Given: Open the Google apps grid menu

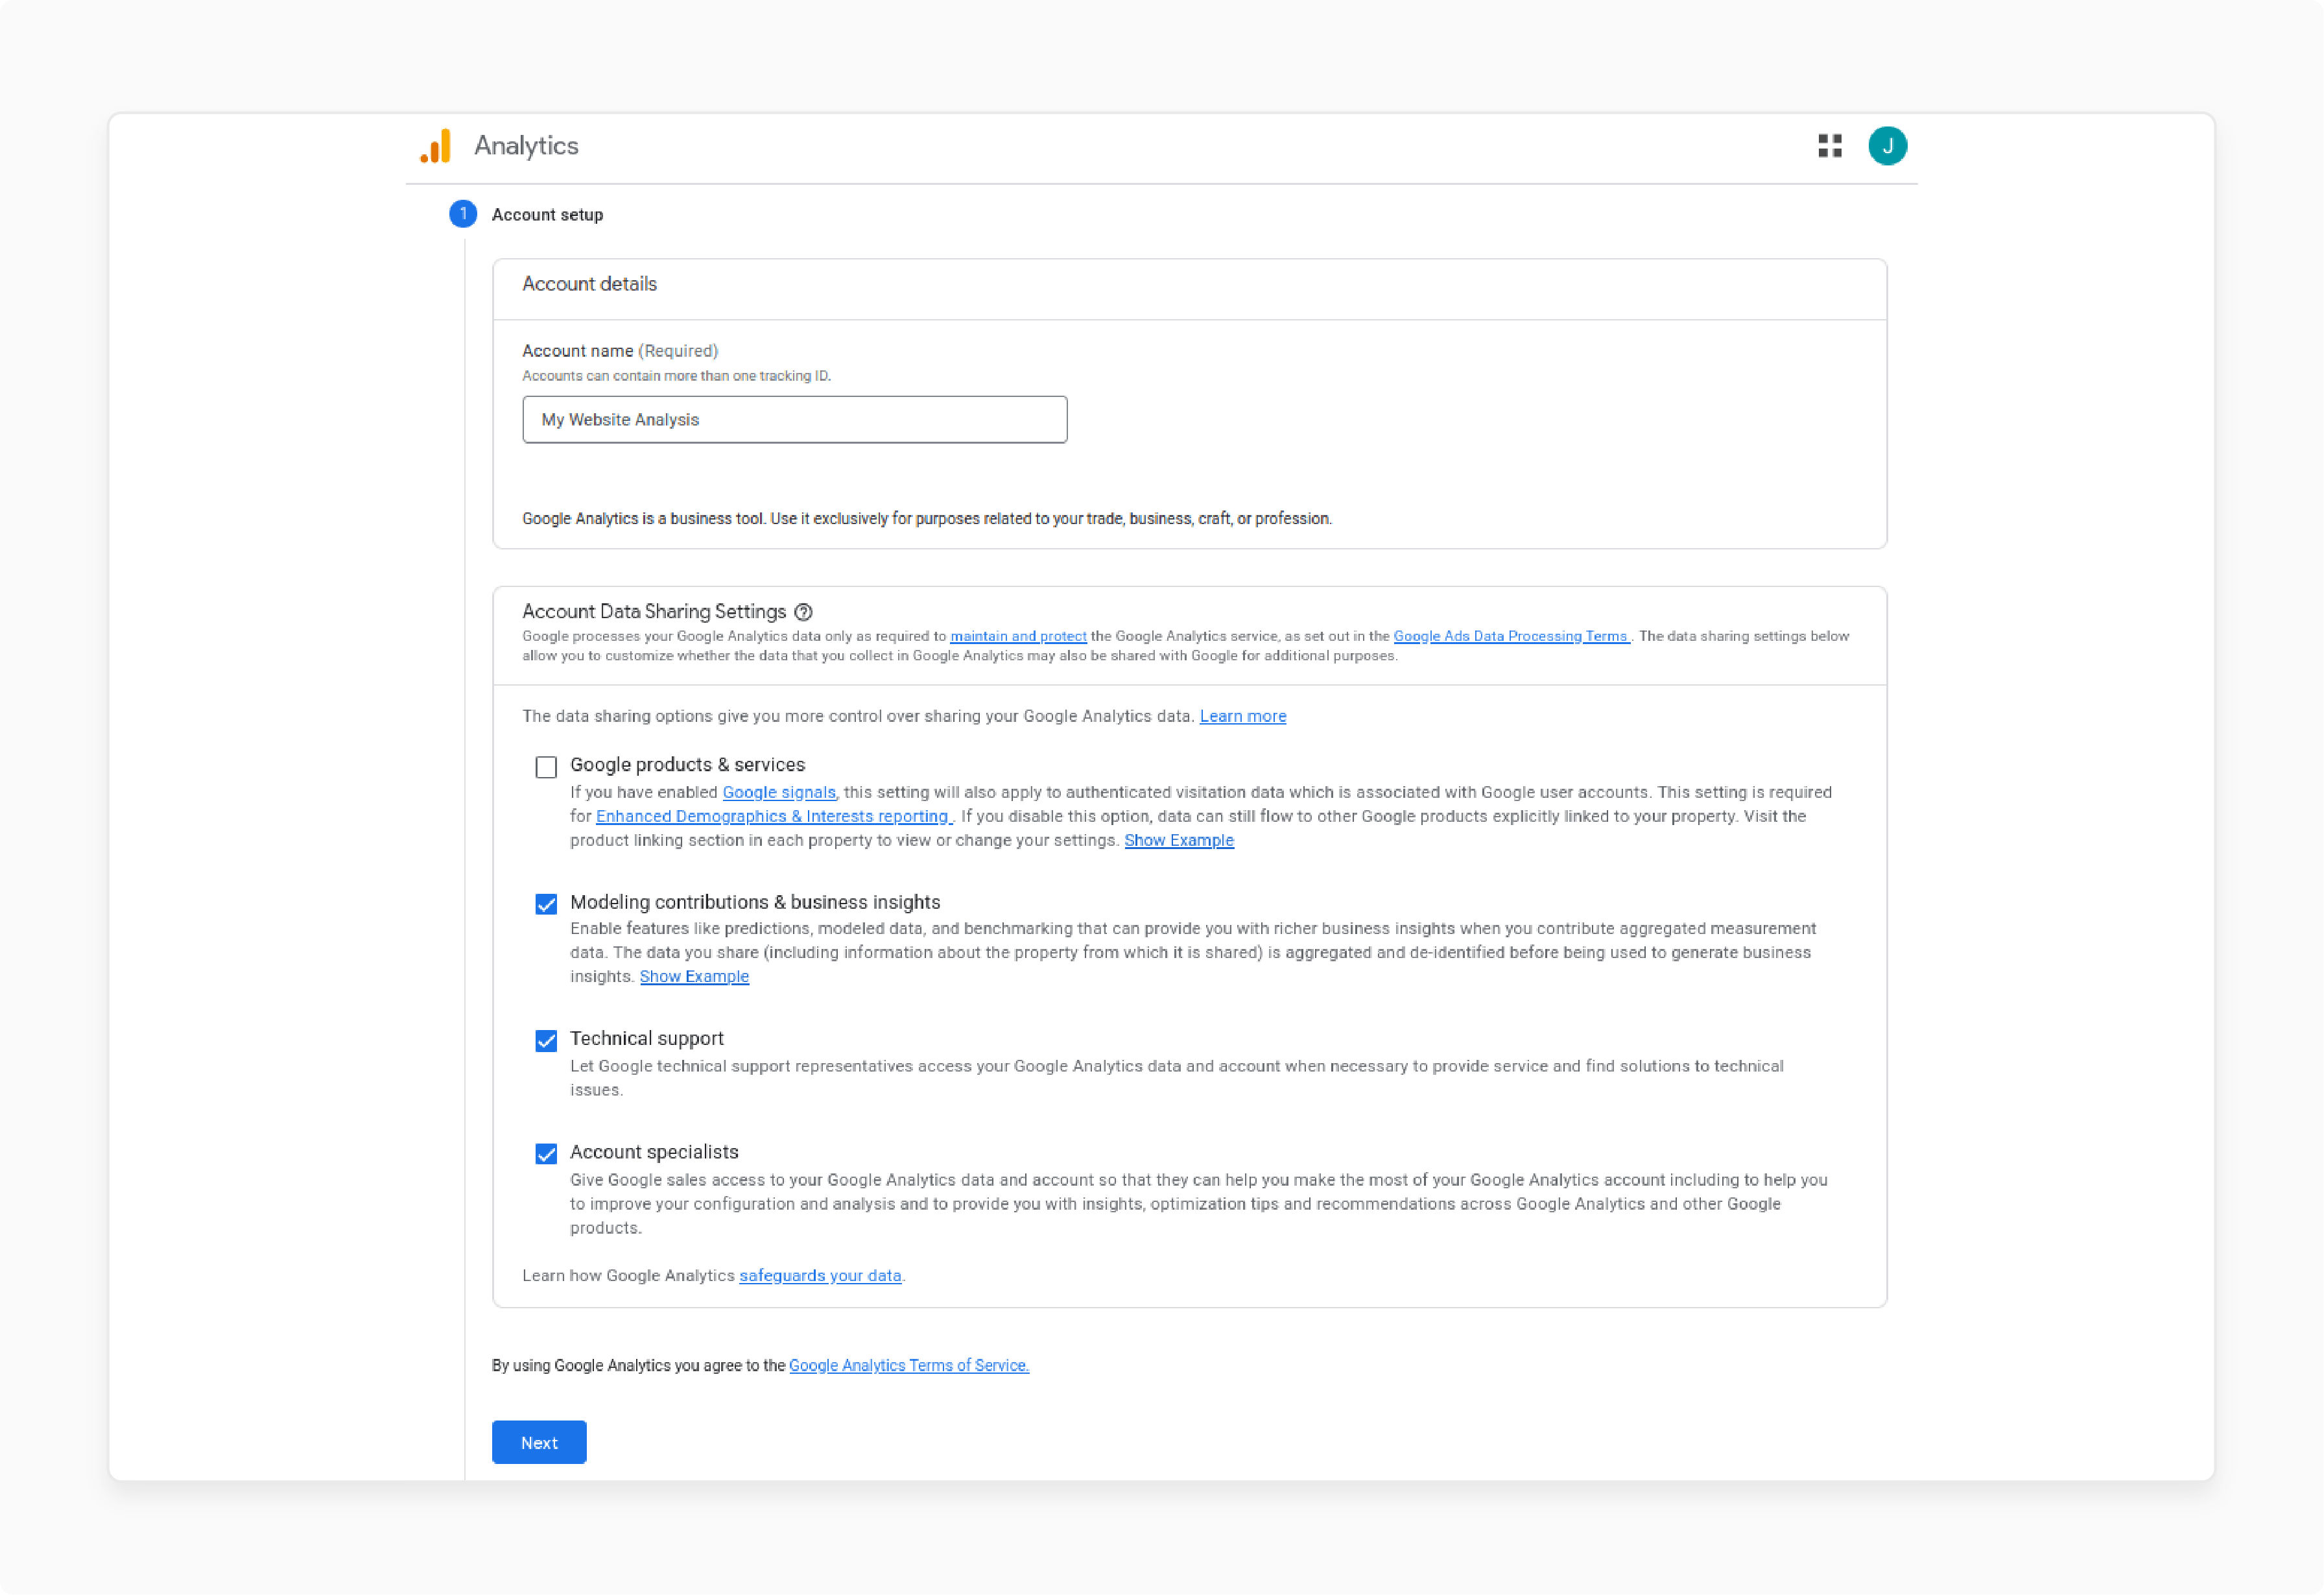Looking at the screenshot, I should click(x=1829, y=146).
